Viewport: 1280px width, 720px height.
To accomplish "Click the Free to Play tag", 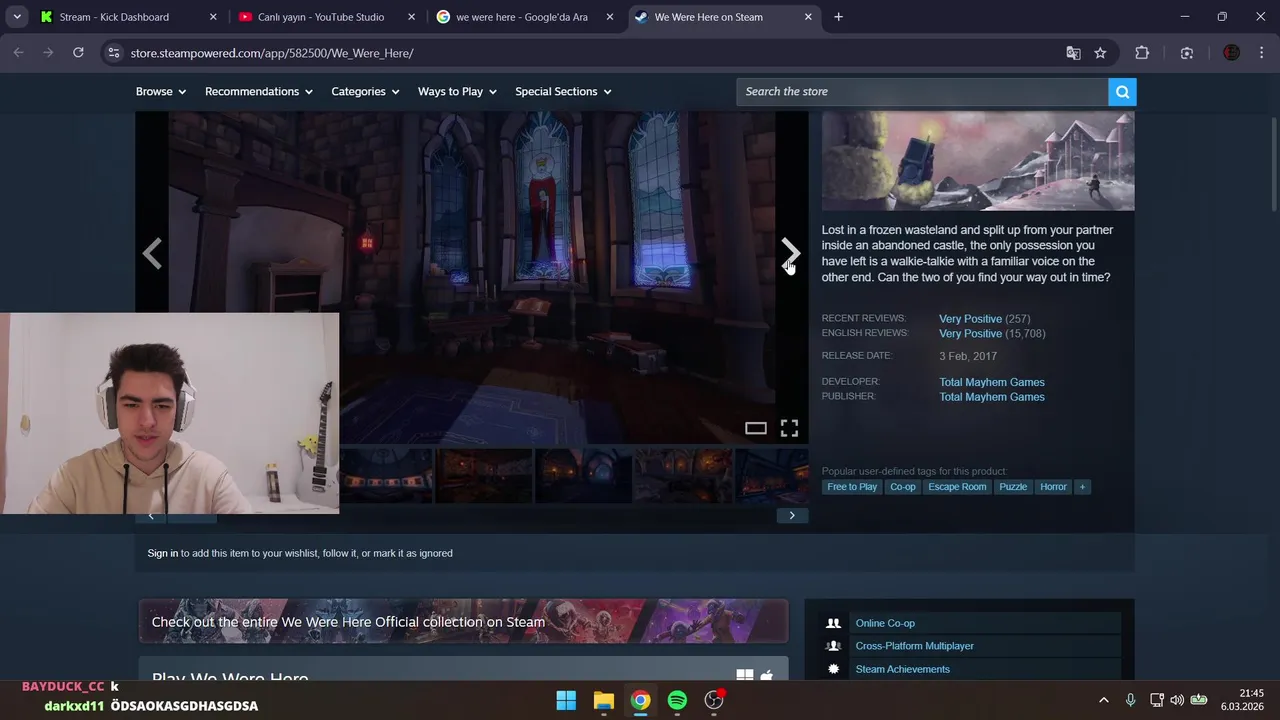I will tap(852, 487).
